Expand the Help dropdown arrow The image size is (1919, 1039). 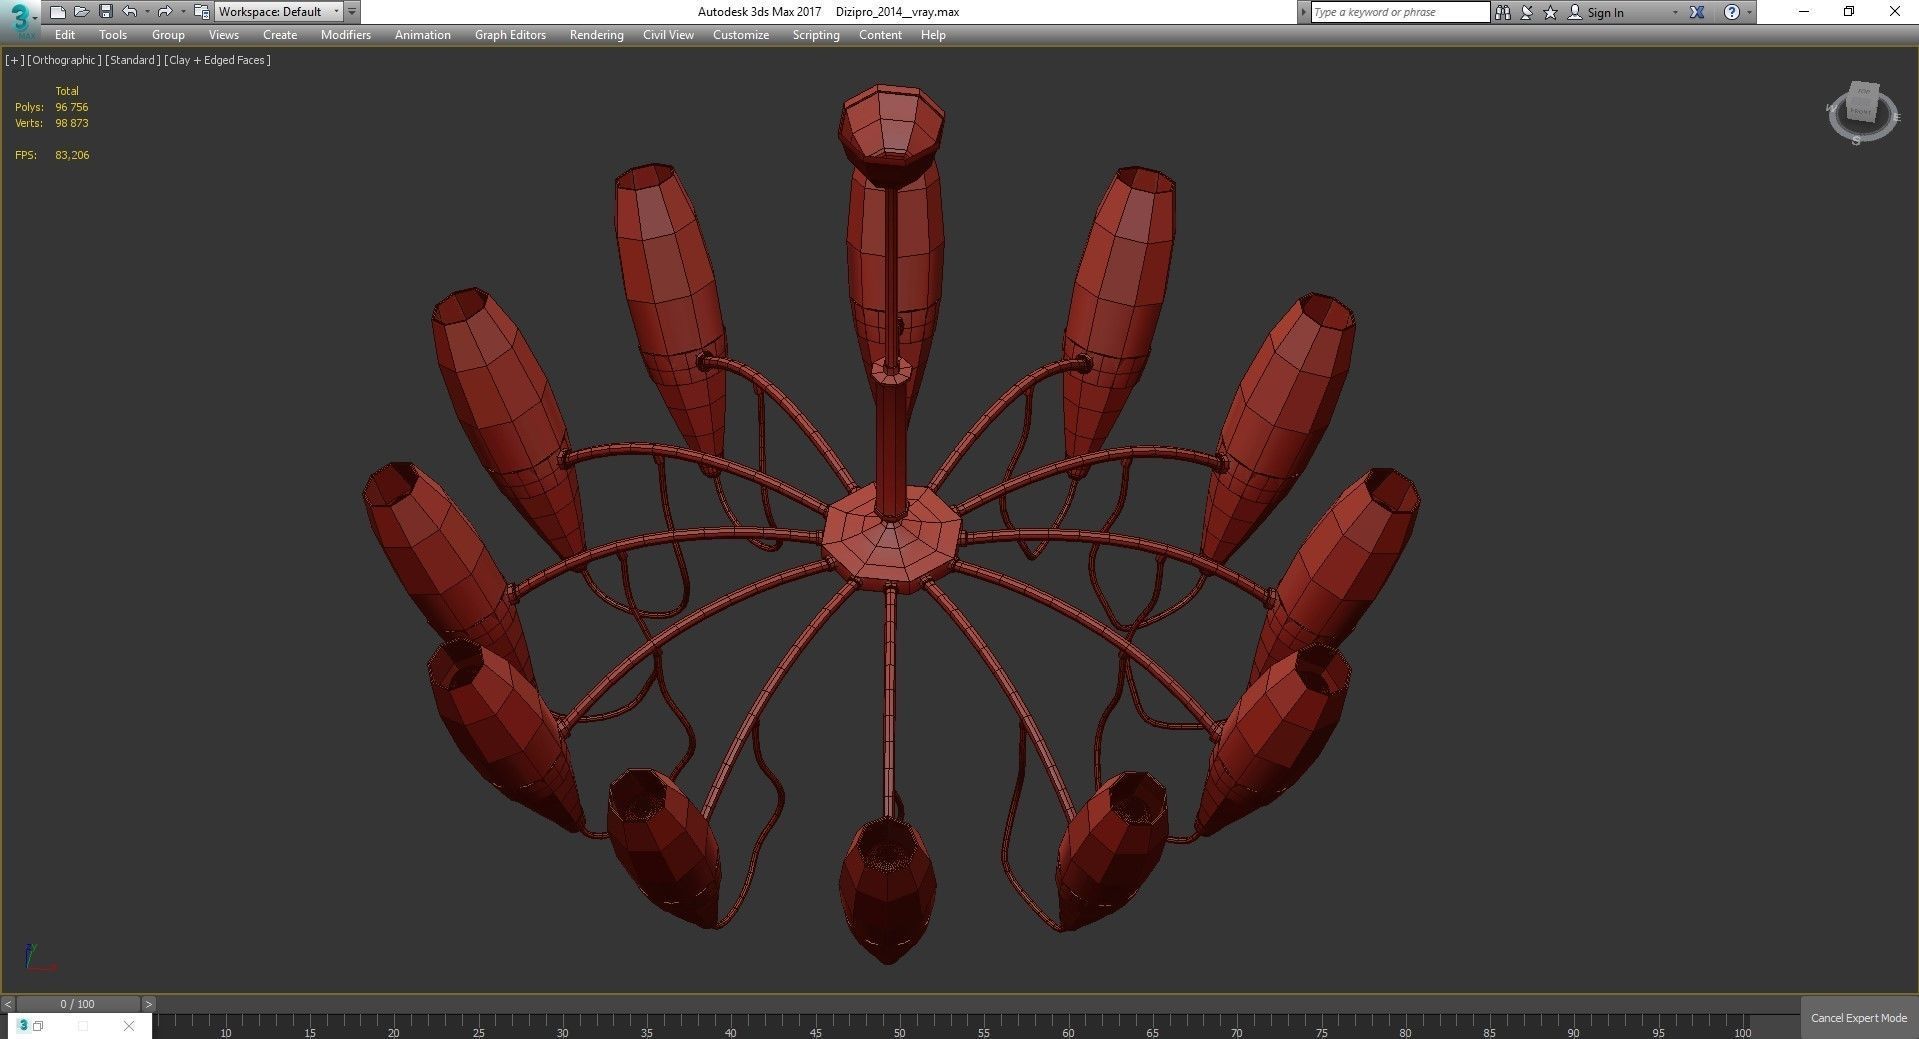coord(1749,12)
